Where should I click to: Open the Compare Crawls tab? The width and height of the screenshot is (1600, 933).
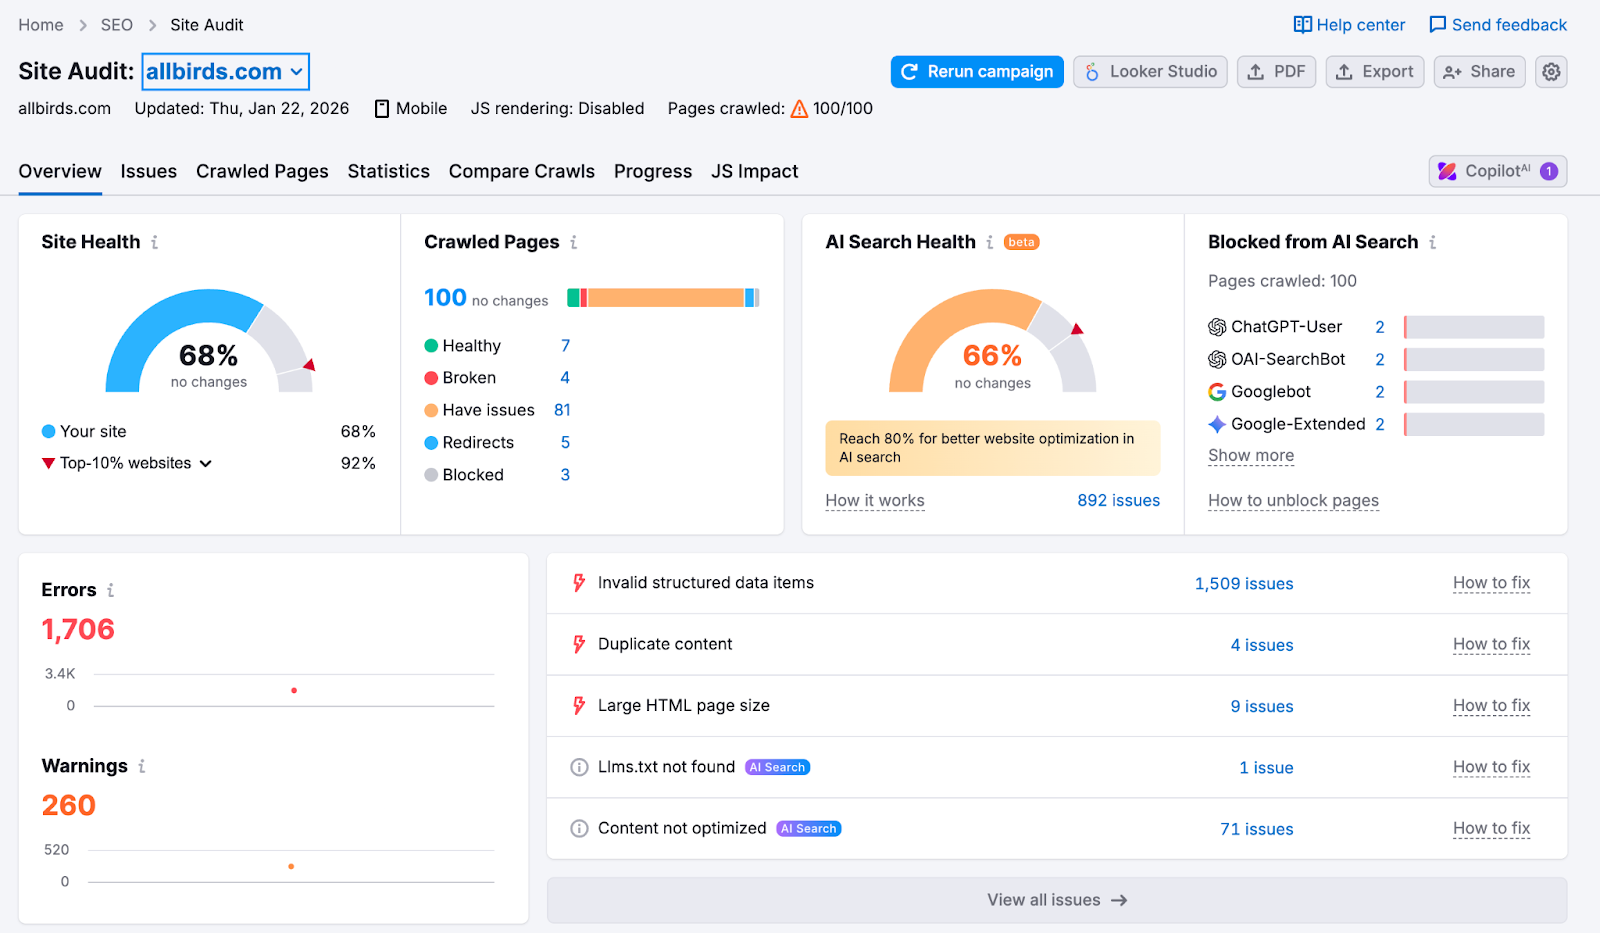pos(521,172)
